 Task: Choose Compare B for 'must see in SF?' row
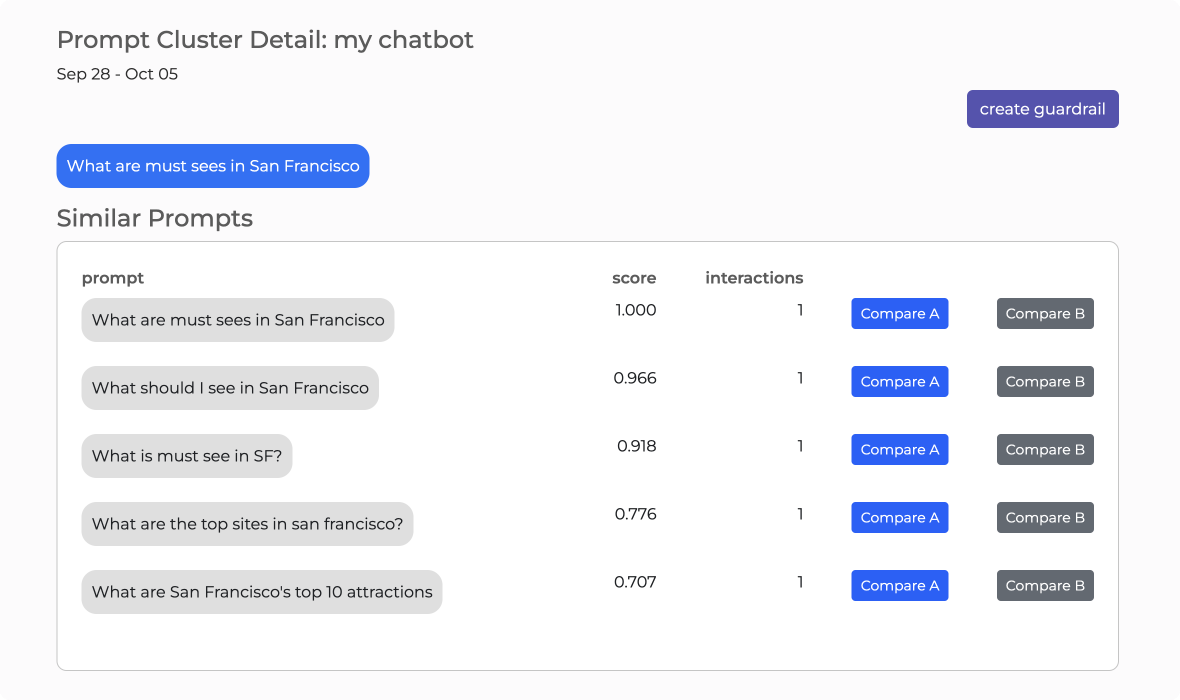click(1045, 450)
